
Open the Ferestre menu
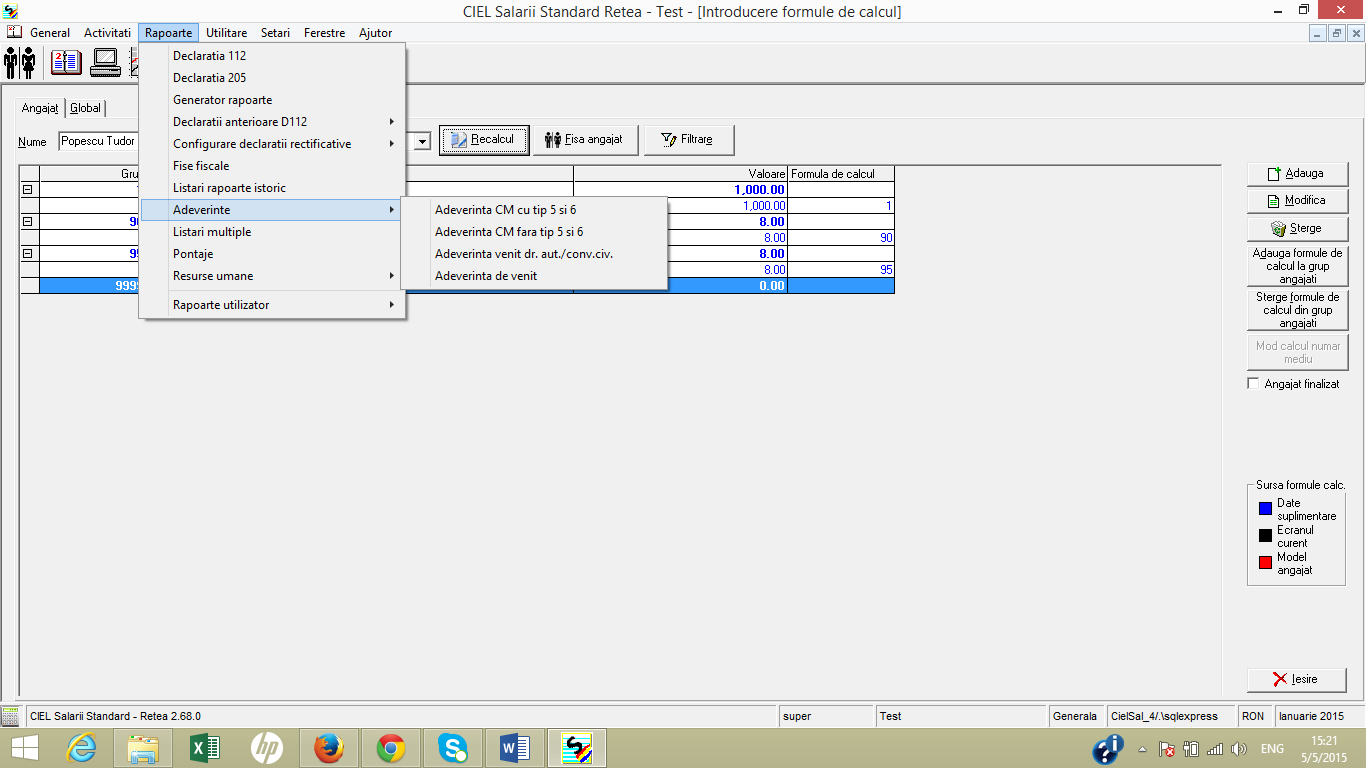tap(325, 33)
